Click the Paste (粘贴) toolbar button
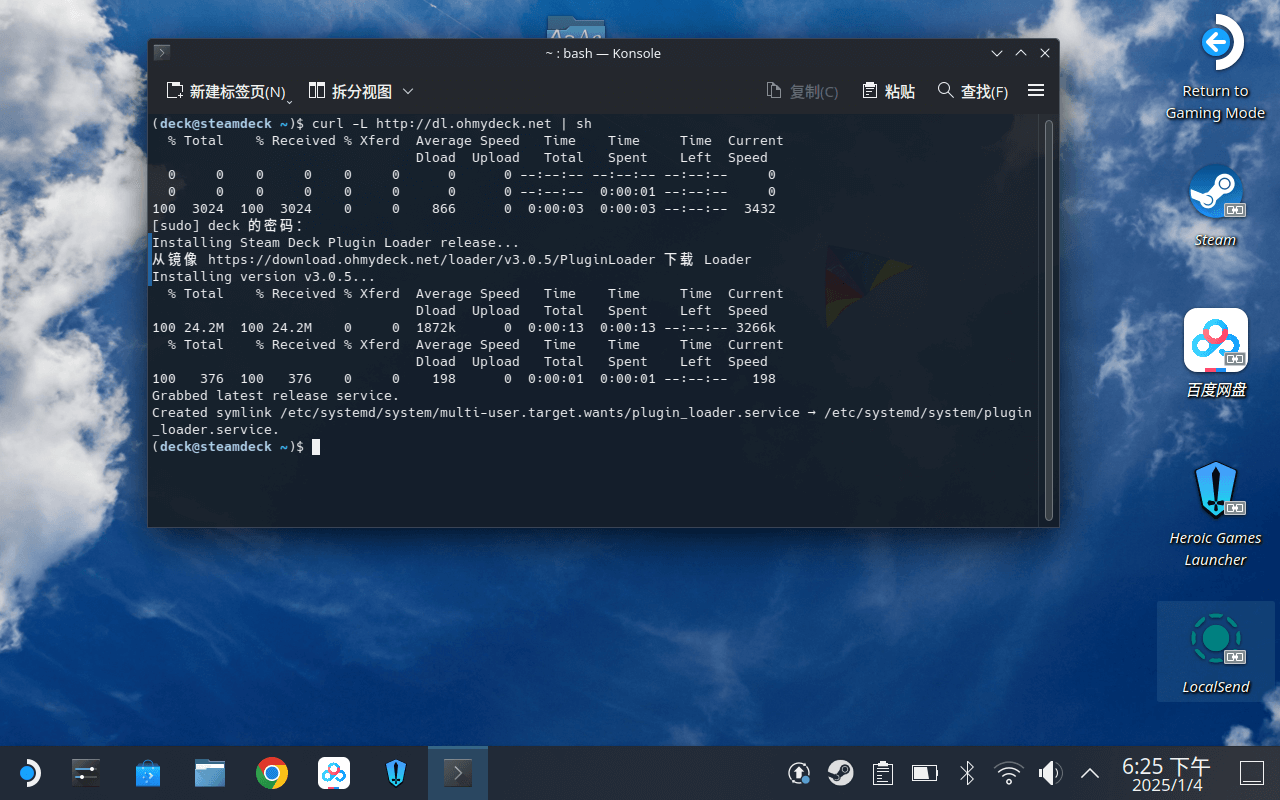The width and height of the screenshot is (1280, 800). 888,91
